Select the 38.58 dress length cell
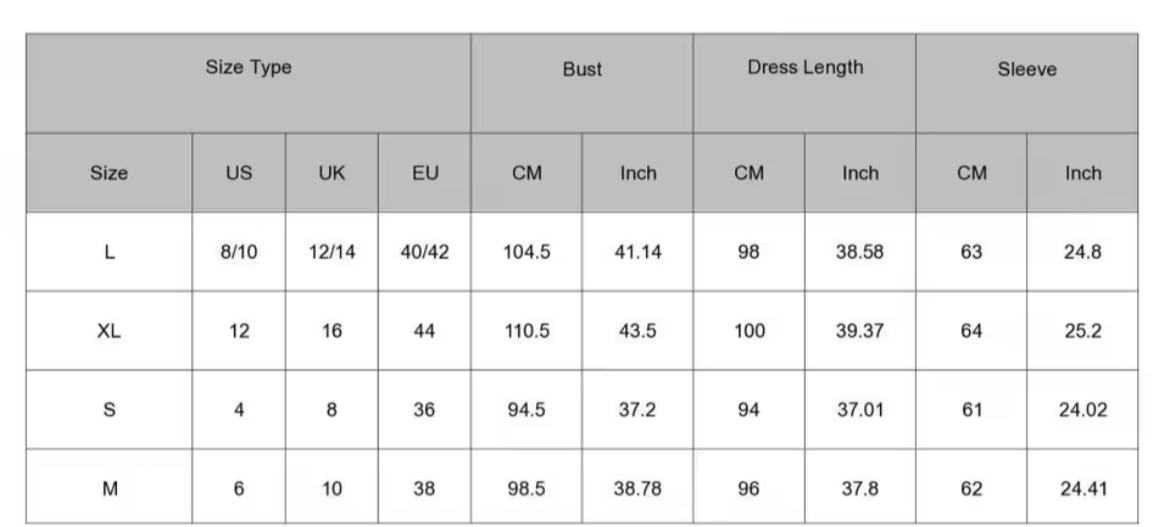Image resolution: width=1170 pixels, height=527 pixels. 860,252
